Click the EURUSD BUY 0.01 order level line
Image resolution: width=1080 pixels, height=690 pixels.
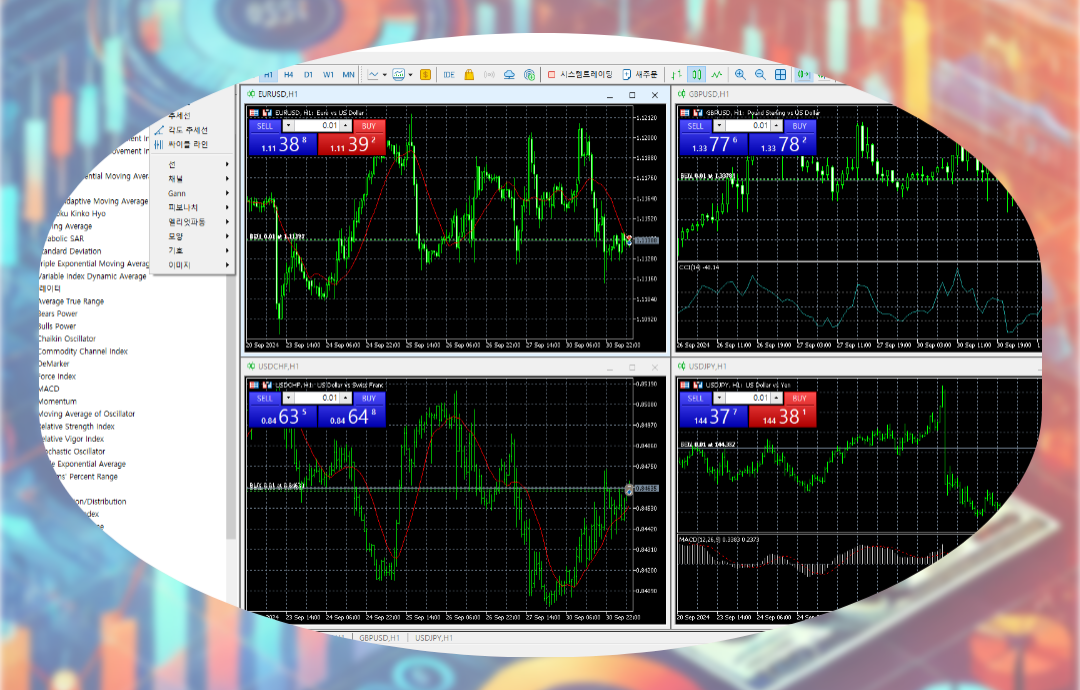[437, 239]
